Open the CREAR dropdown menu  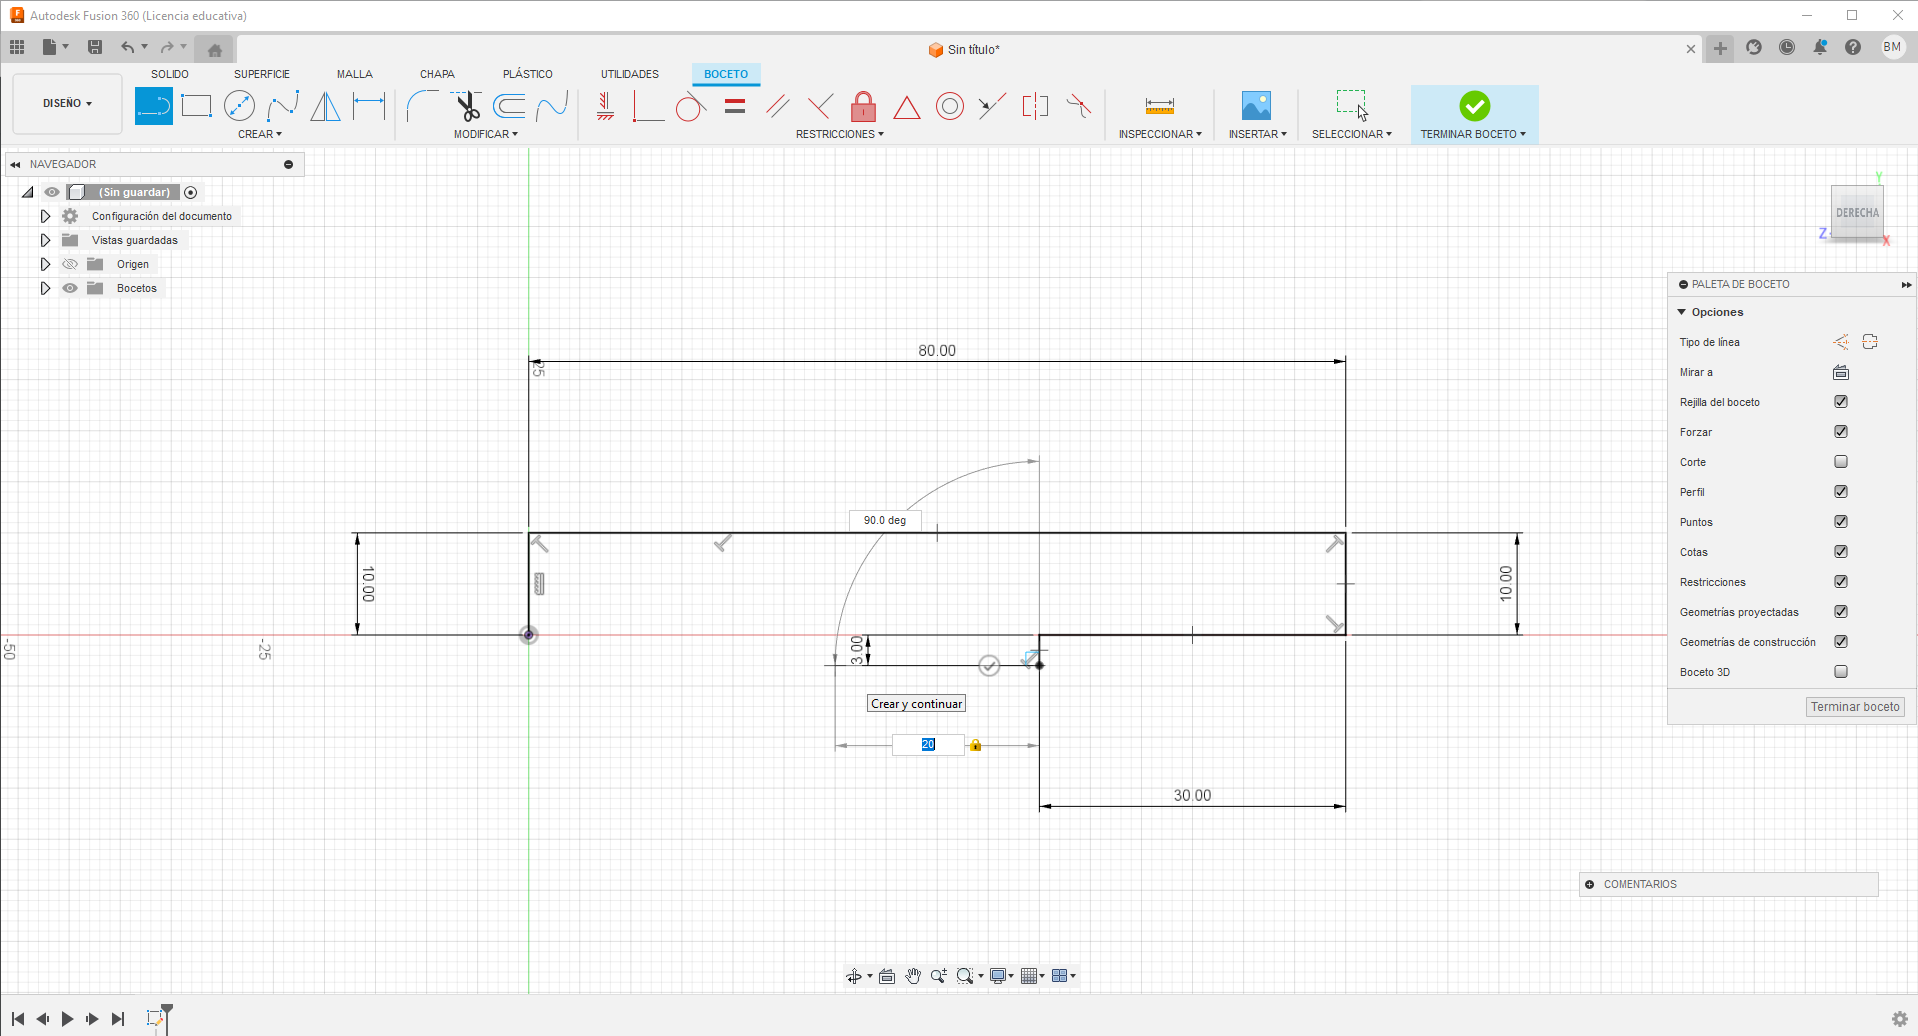click(260, 134)
